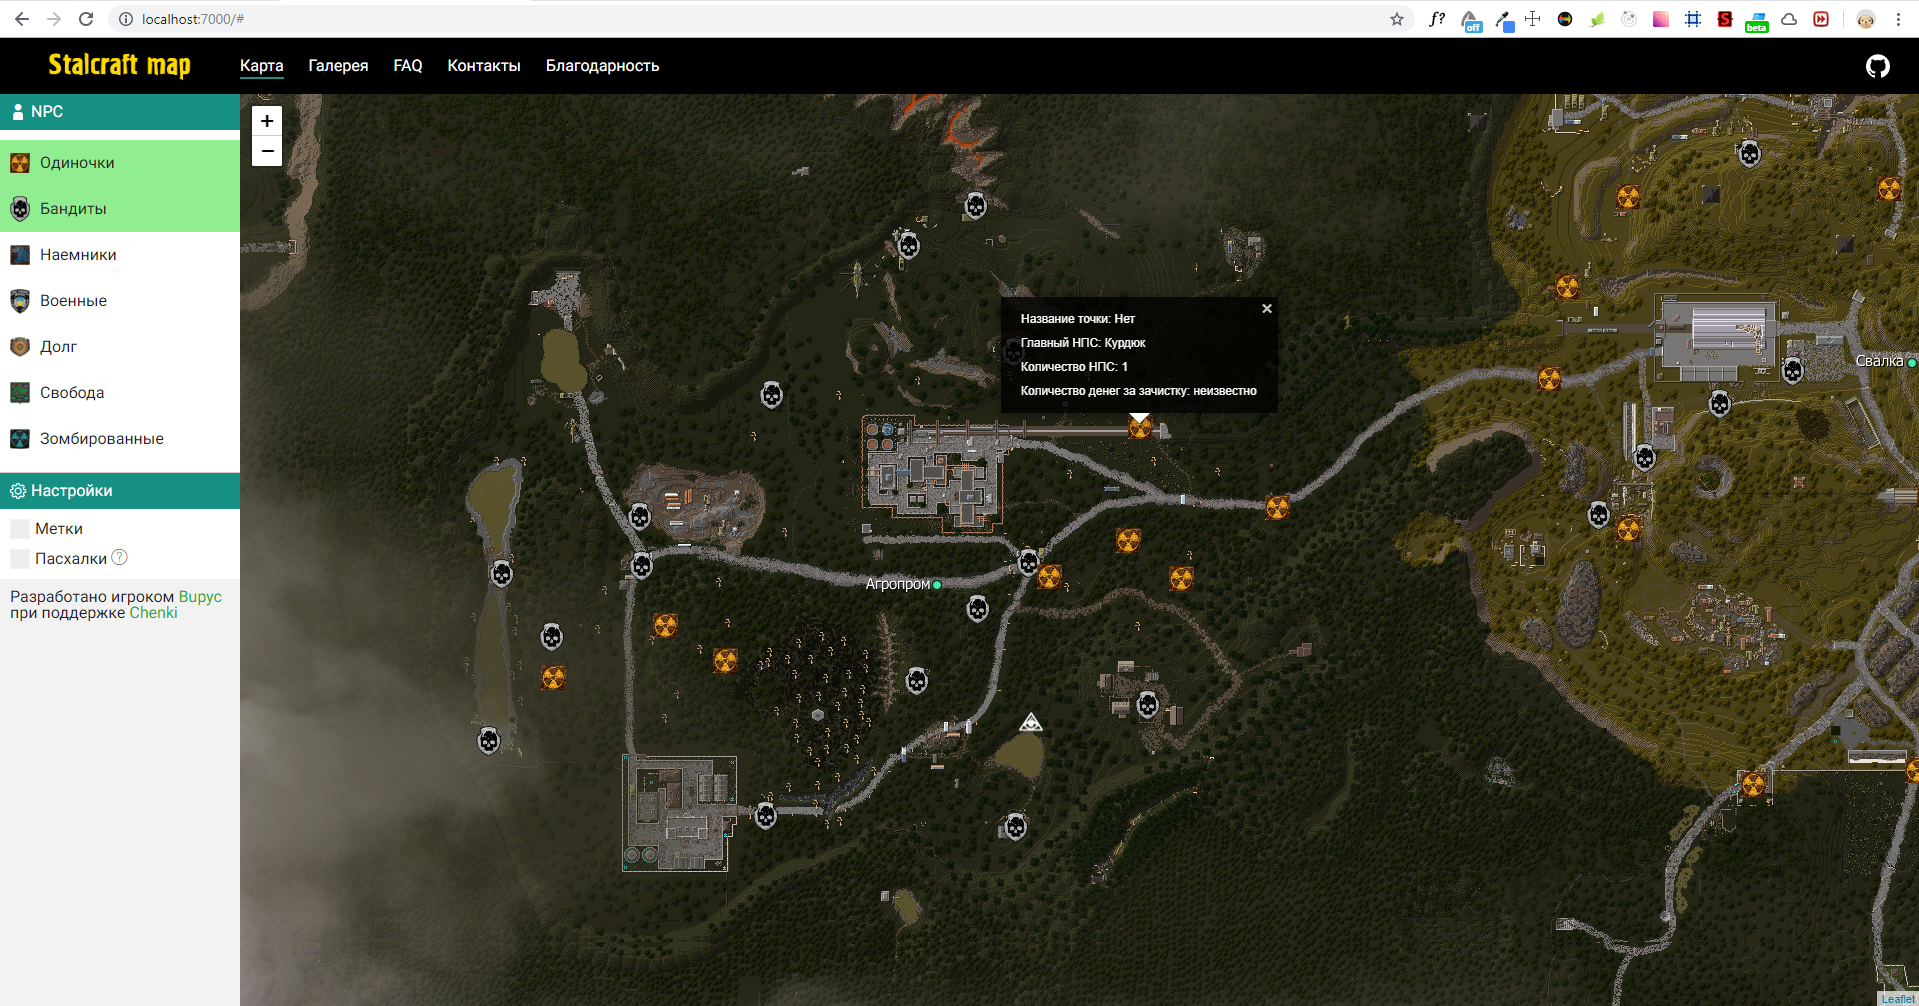This screenshot has width=1919, height=1006.
Task: Open the Благодарность tab
Action: pyautogui.click(x=602, y=66)
